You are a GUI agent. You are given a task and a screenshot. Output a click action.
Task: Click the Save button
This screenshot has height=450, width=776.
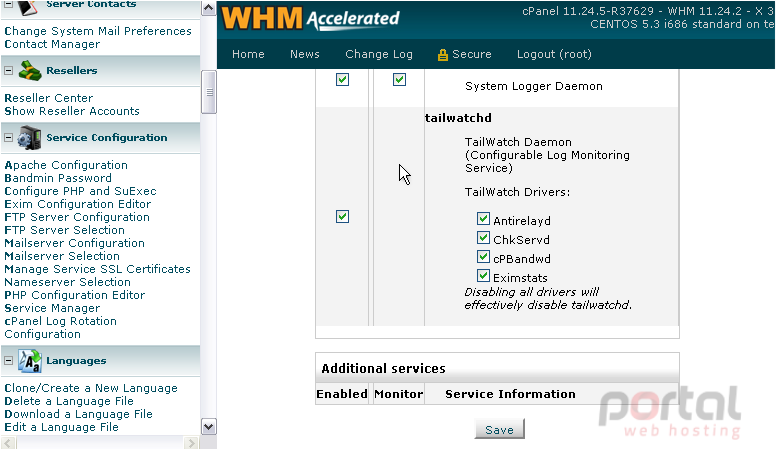(499, 430)
